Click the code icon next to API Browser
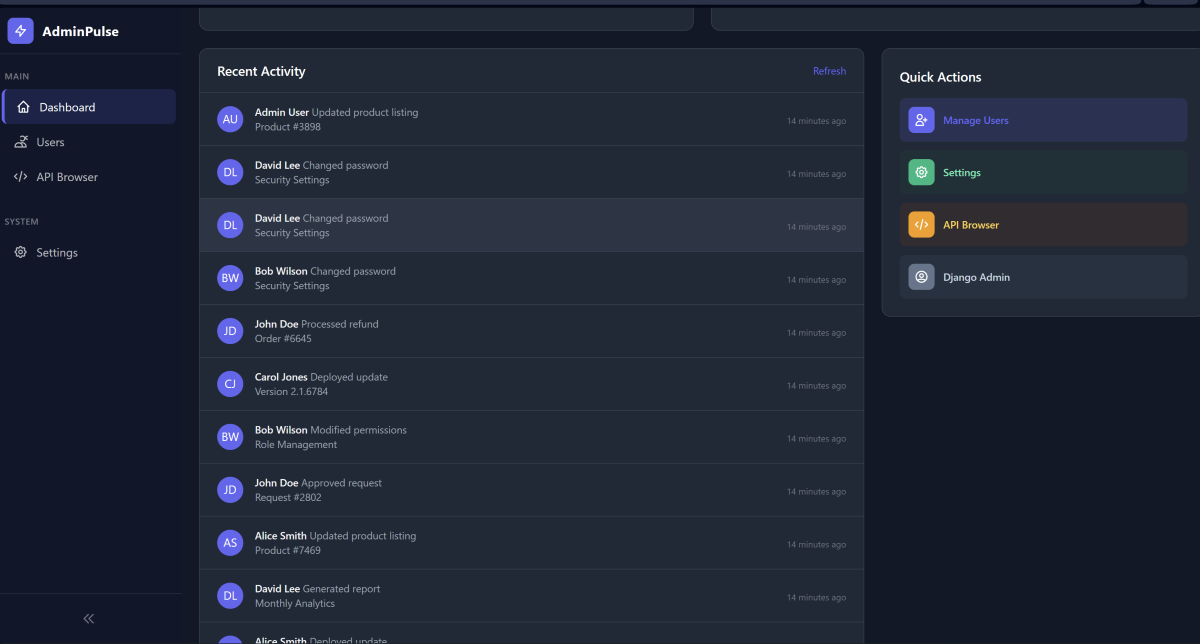This screenshot has height=644, width=1200. click(22, 176)
